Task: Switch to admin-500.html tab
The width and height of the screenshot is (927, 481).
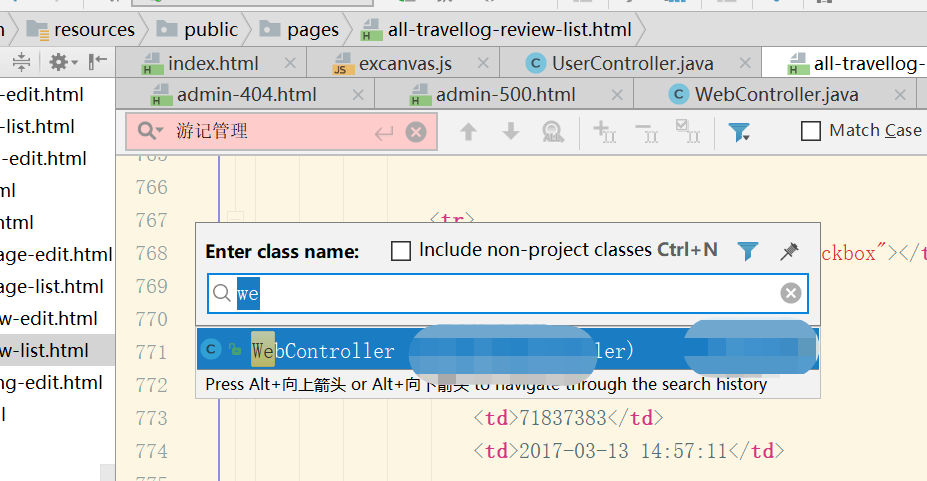Action: click(505, 95)
